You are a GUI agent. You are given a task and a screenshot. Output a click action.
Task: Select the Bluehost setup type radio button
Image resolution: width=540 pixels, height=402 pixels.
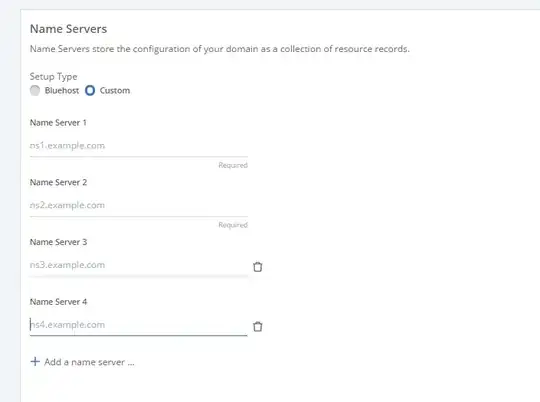pos(35,91)
